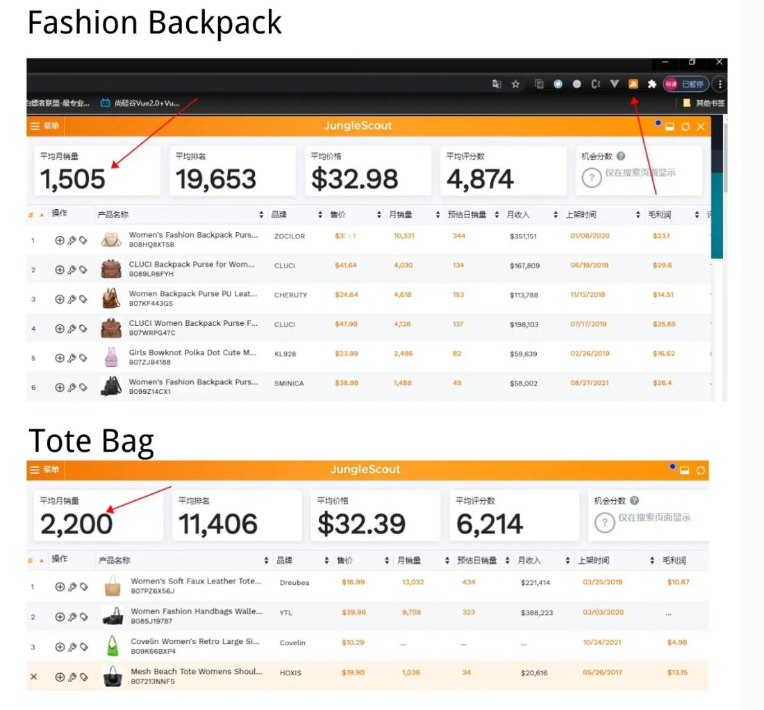Click the plus icon in the Covelin row
The image size is (764, 710).
point(60,647)
